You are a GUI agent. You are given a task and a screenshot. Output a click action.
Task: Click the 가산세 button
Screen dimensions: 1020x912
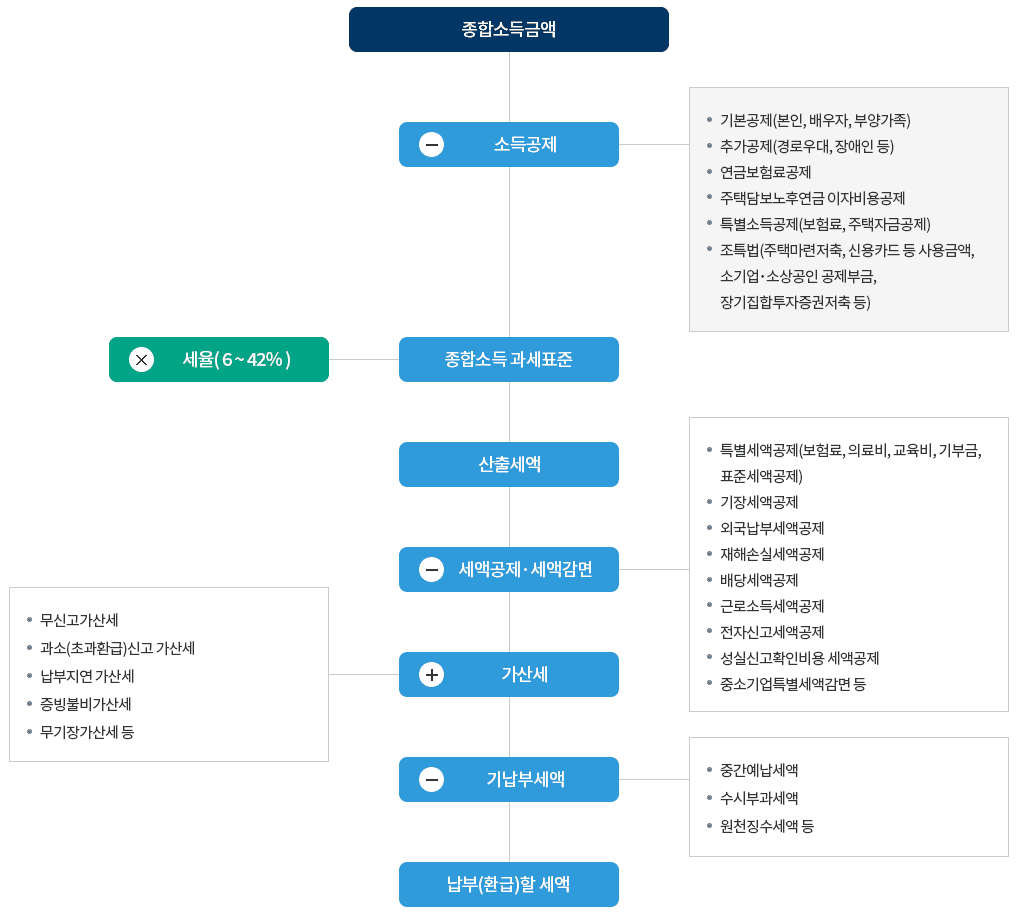coord(509,674)
